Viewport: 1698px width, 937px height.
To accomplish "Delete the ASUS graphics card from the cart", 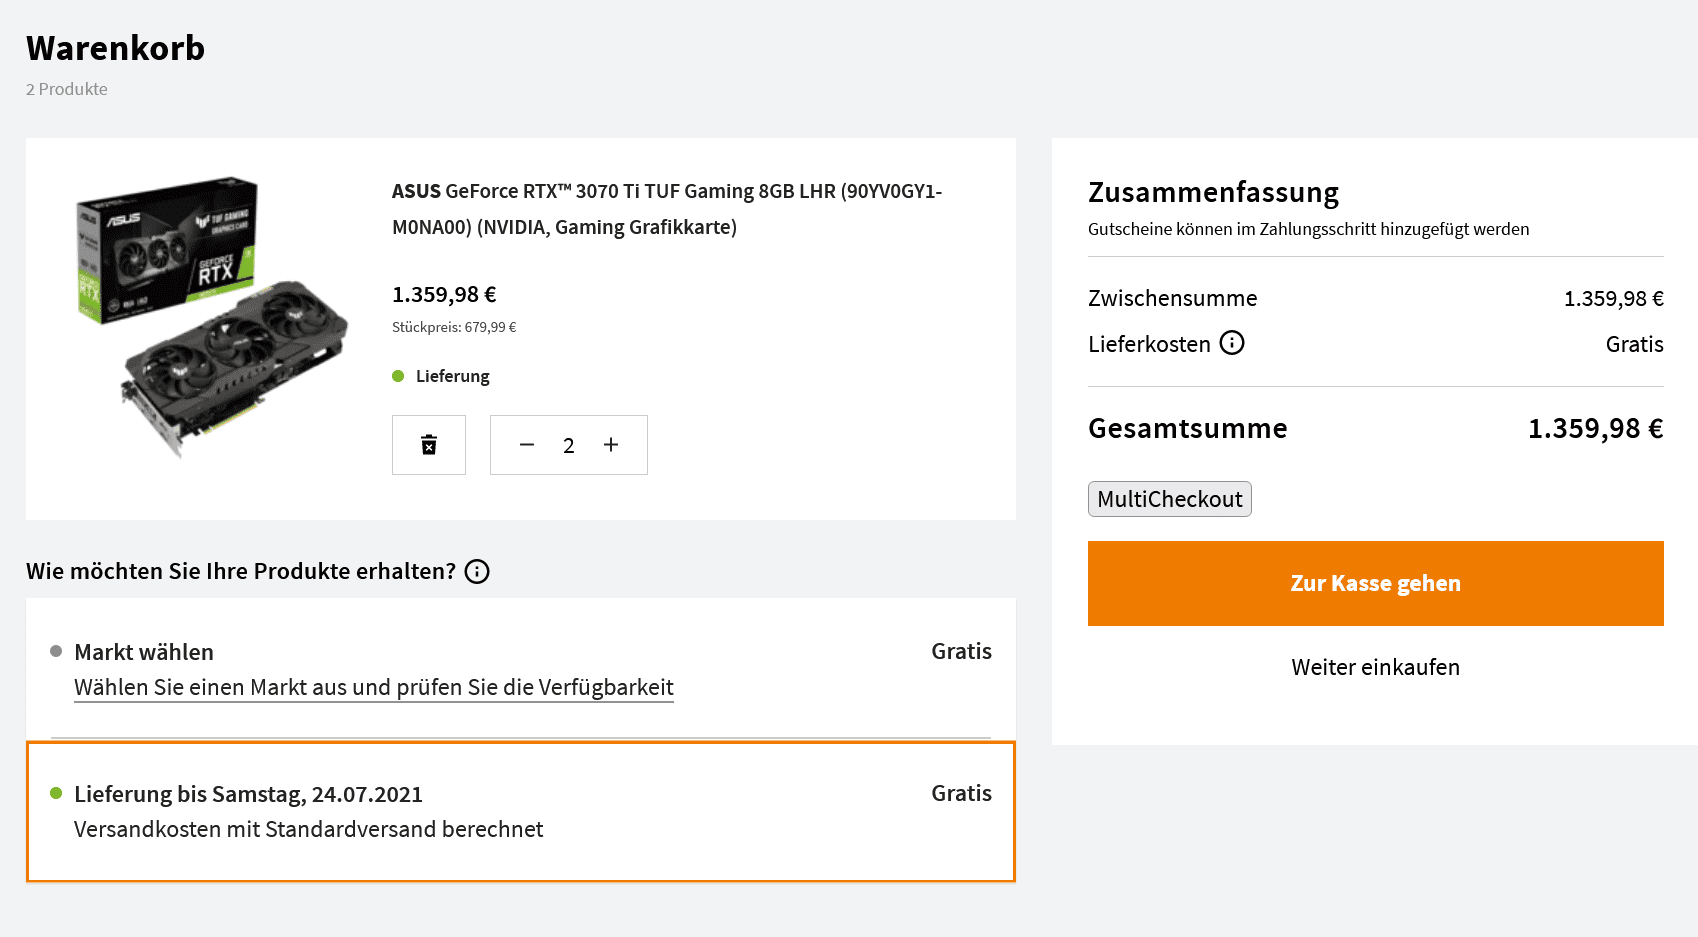I will [429, 445].
